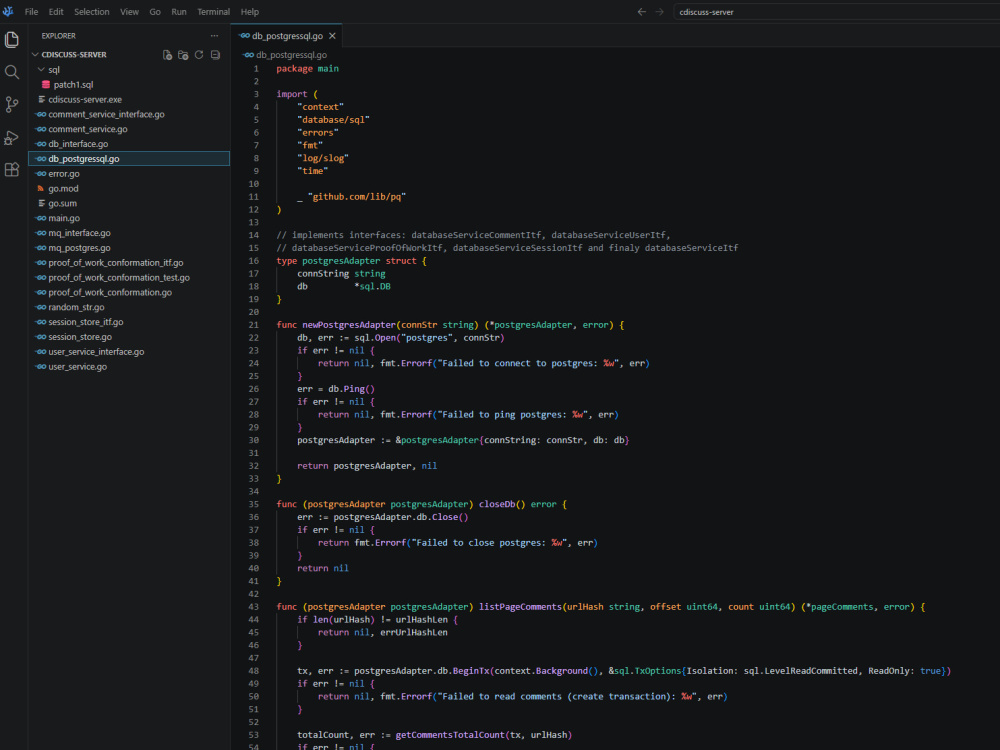Click the cdiscuss-server command center search box
1000x750 pixels.
(835, 11)
